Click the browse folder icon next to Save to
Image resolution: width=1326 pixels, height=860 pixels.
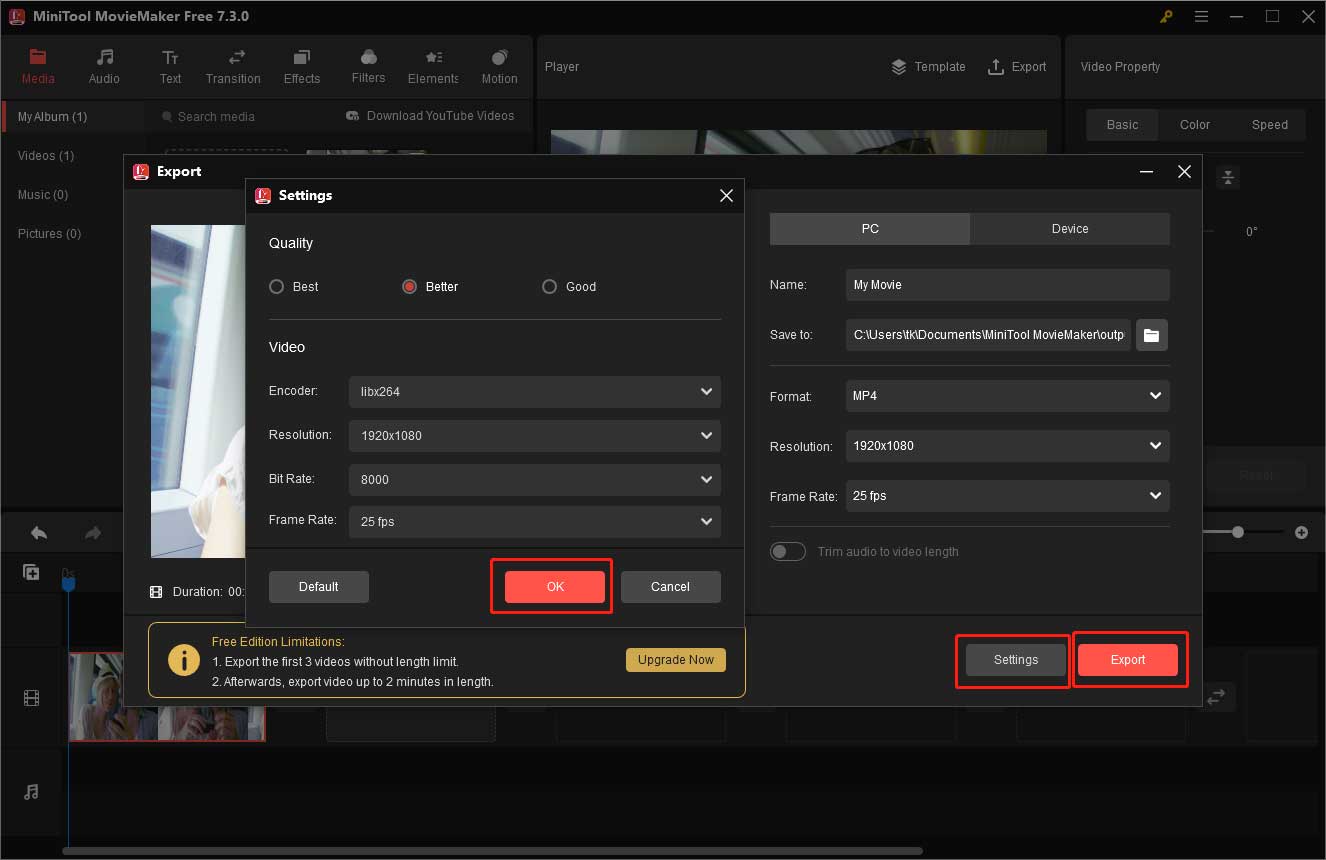pos(1151,335)
